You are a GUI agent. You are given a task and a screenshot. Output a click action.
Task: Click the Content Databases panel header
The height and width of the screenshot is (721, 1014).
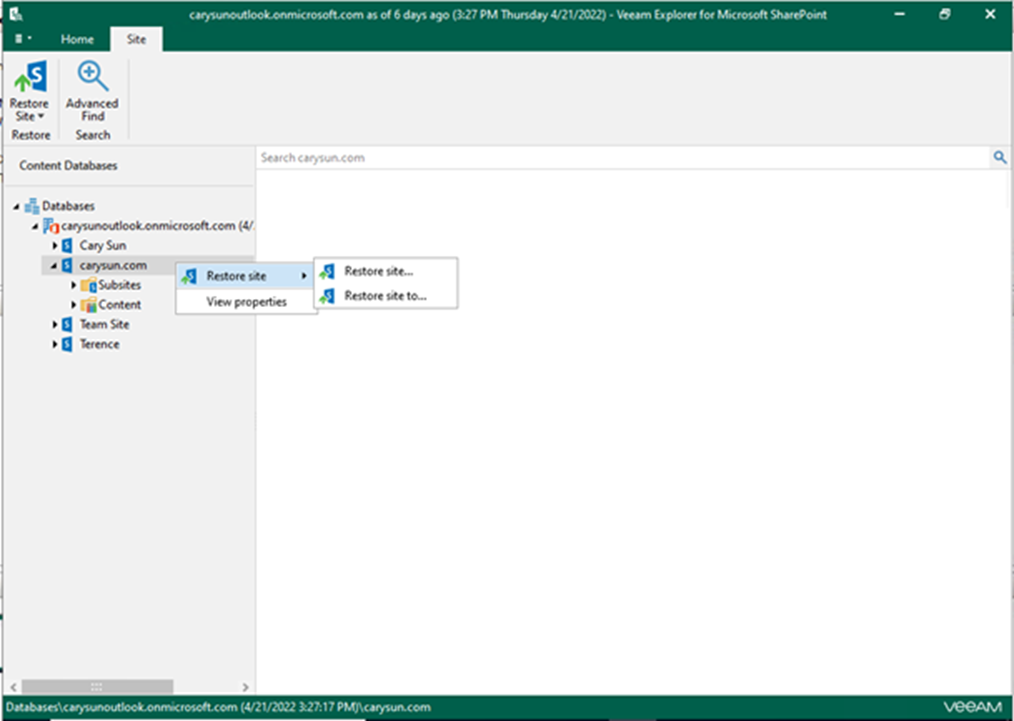tap(68, 166)
